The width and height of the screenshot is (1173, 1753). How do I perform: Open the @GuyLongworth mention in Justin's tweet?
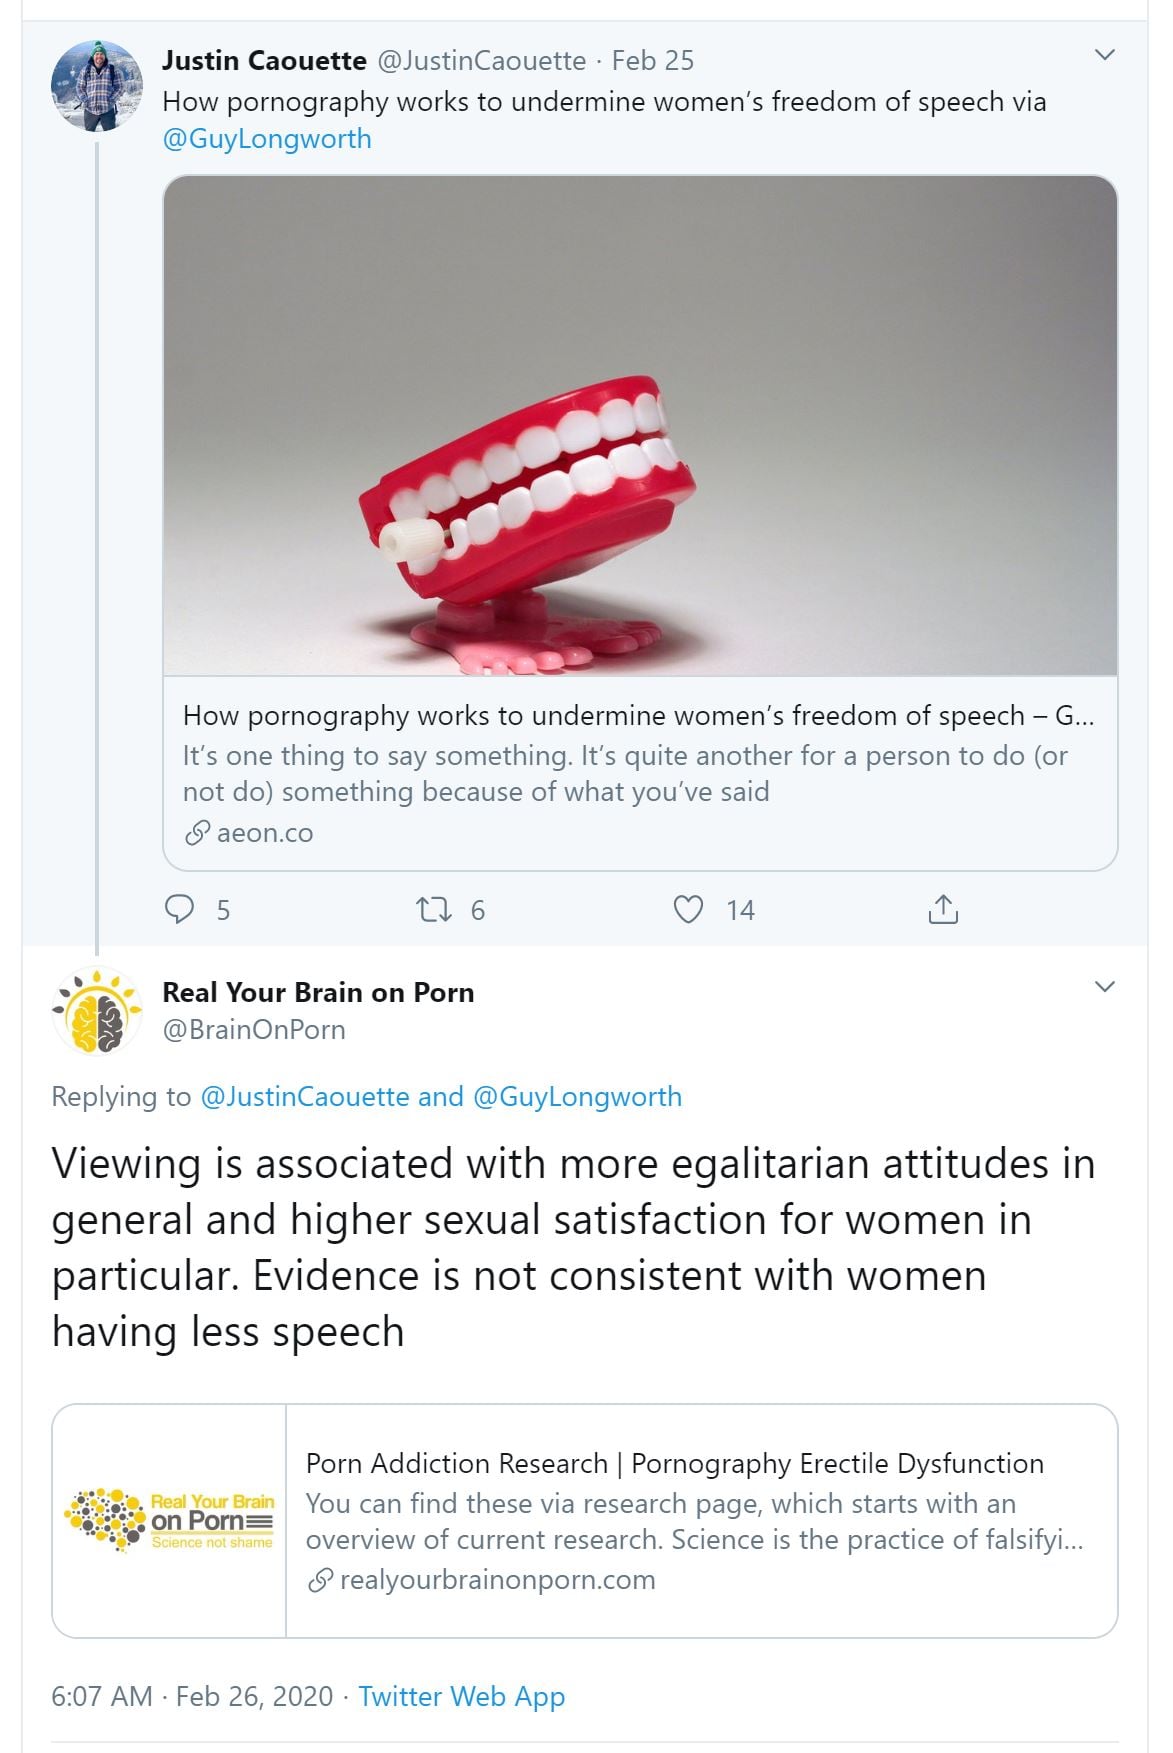267,139
